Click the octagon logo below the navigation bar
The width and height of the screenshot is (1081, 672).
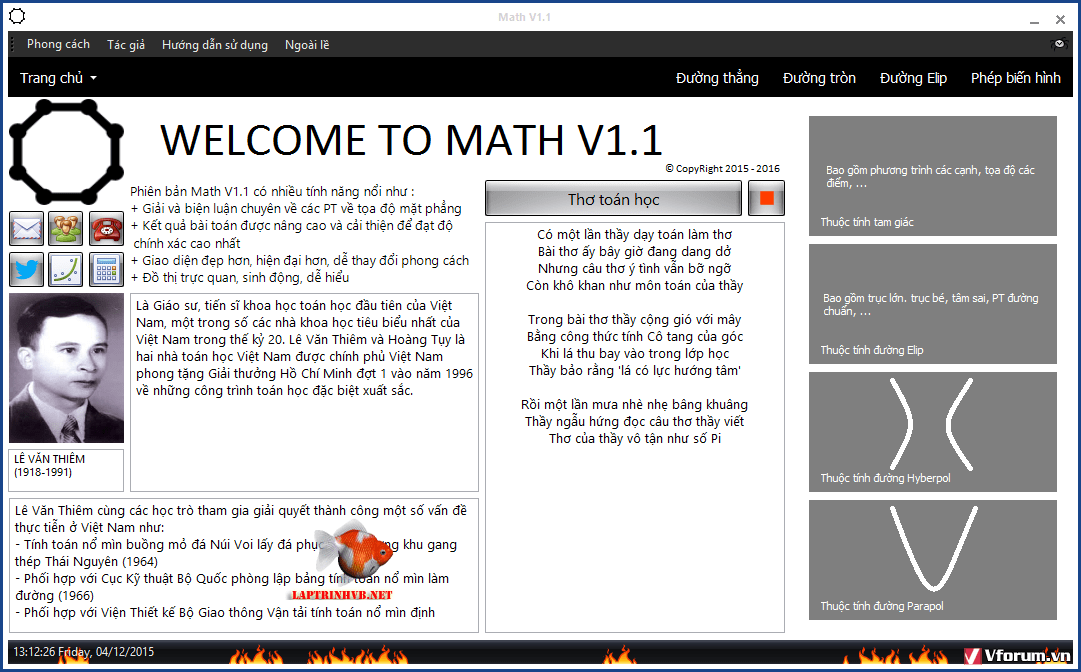66,152
